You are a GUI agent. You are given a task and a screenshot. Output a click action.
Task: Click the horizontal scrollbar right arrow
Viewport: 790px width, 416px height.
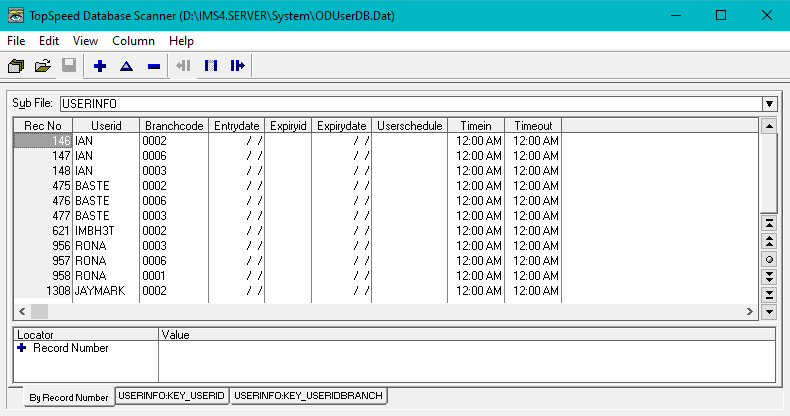pyautogui.click(x=750, y=312)
